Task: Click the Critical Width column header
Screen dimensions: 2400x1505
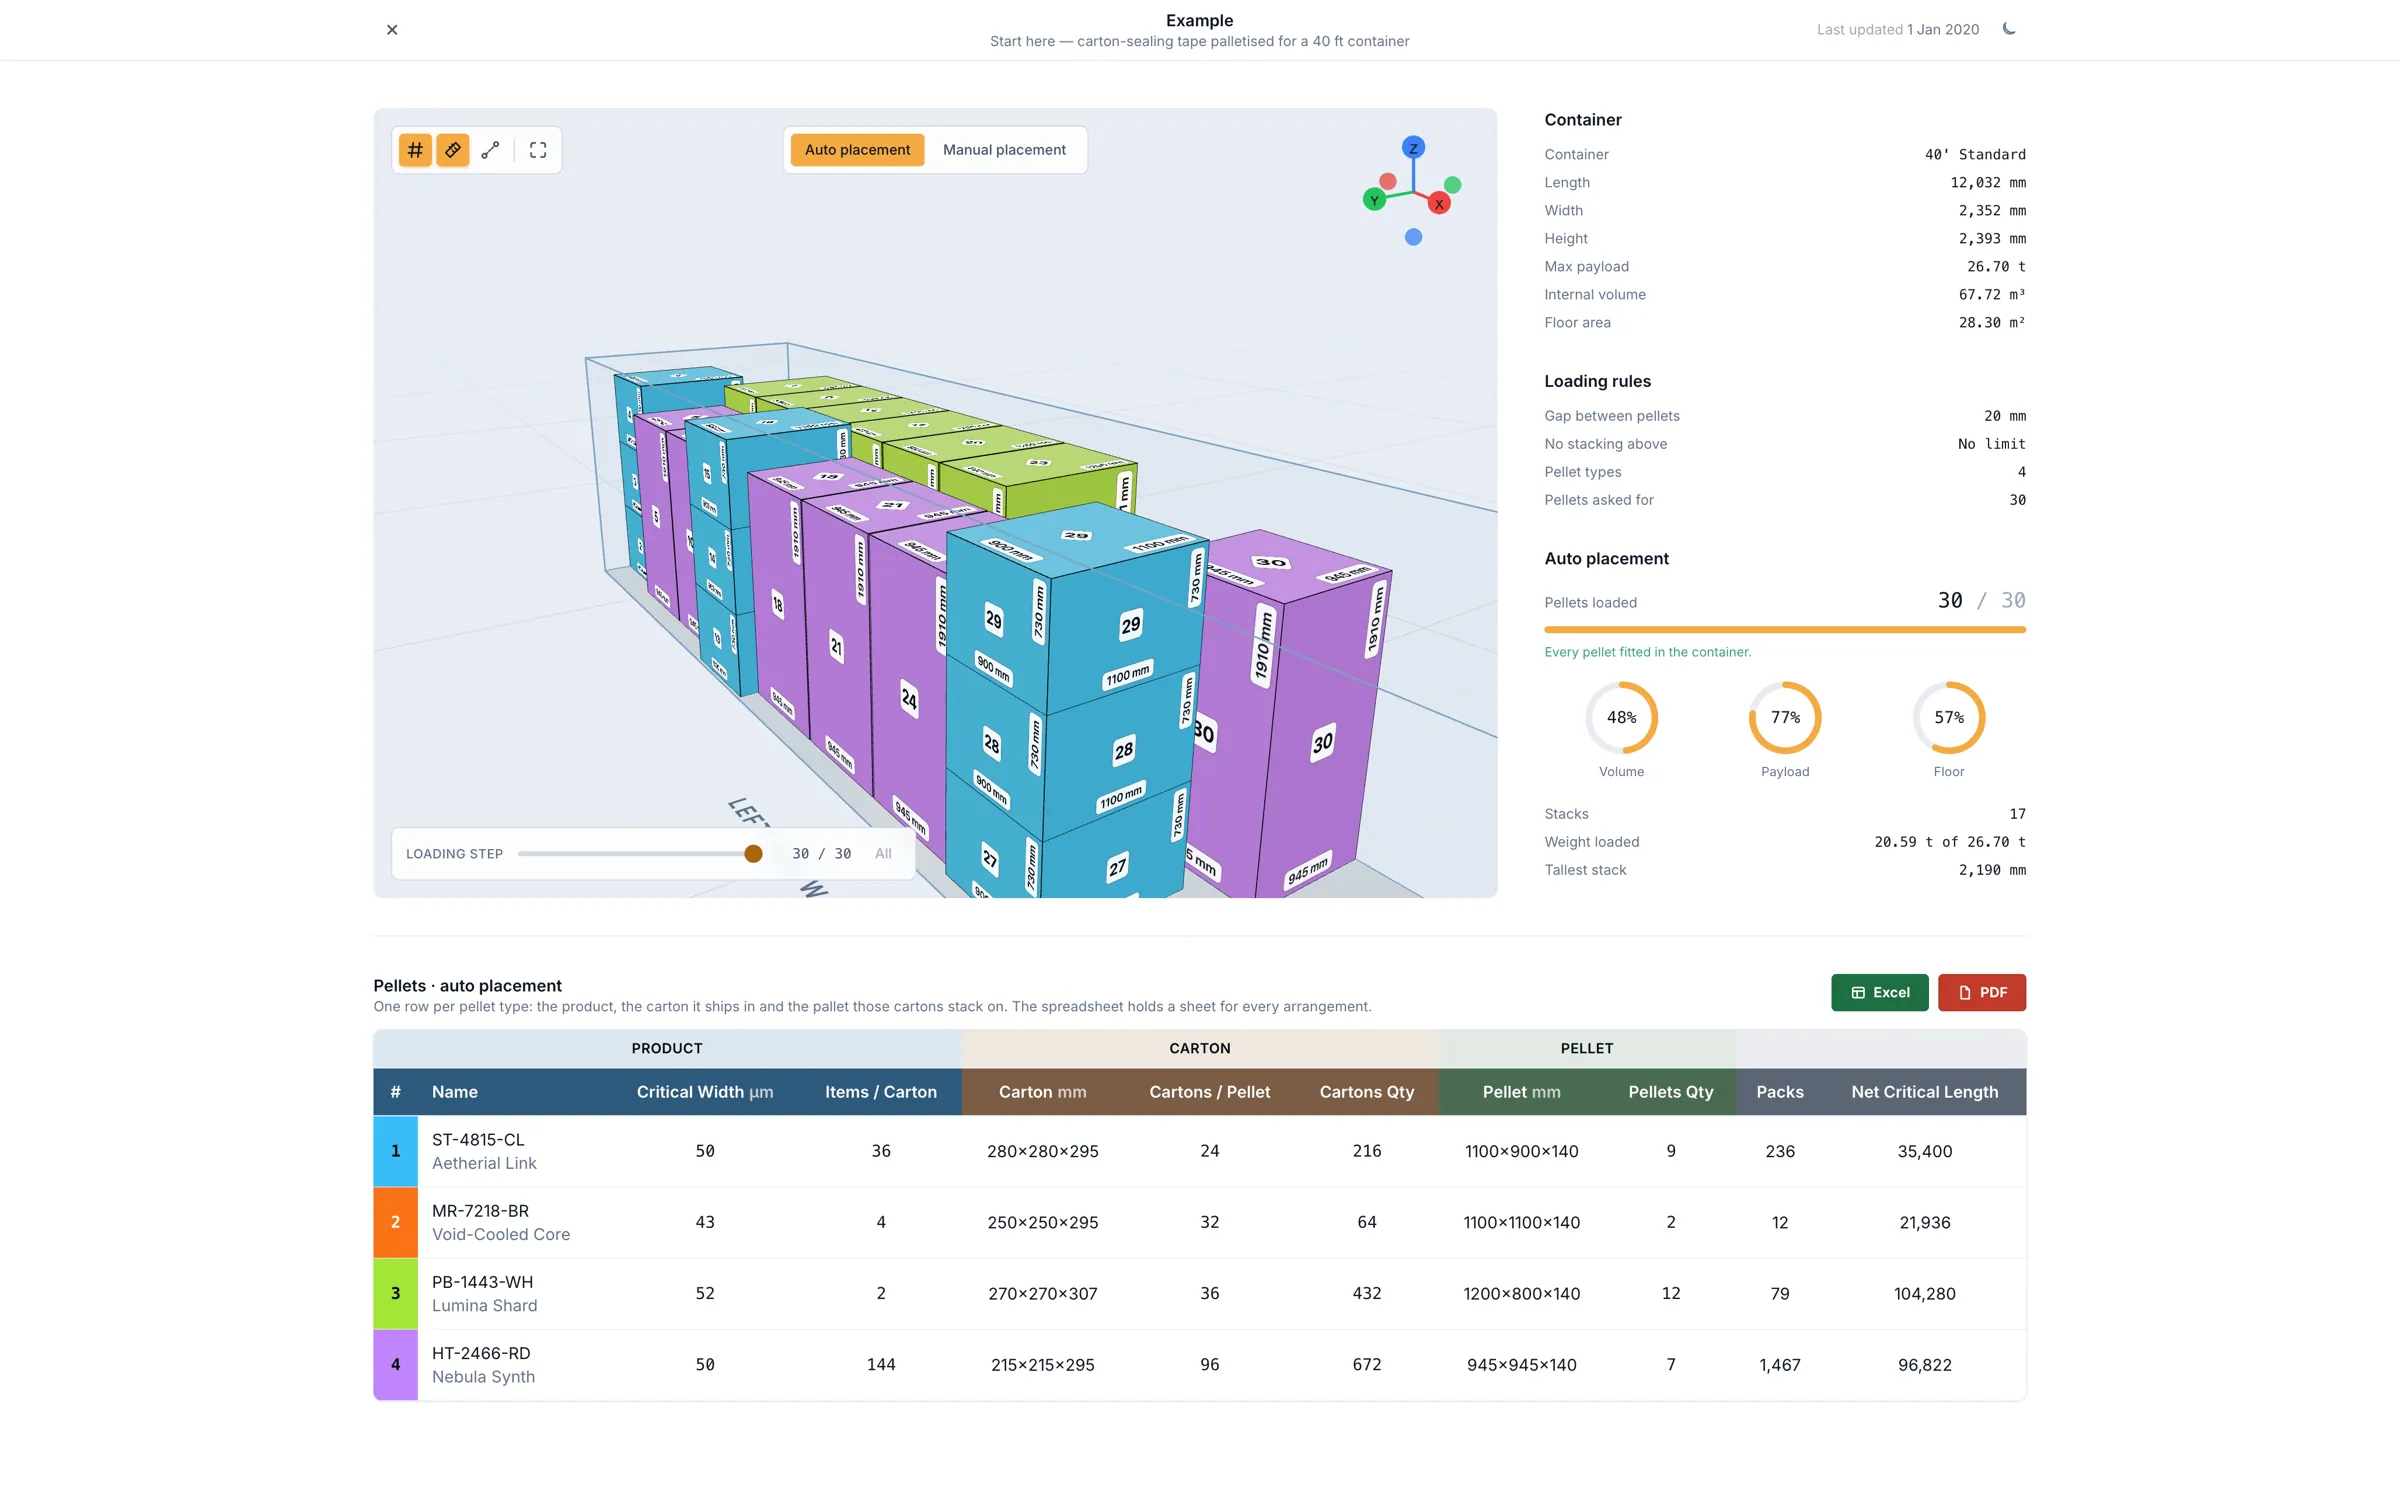Action: (705, 1092)
